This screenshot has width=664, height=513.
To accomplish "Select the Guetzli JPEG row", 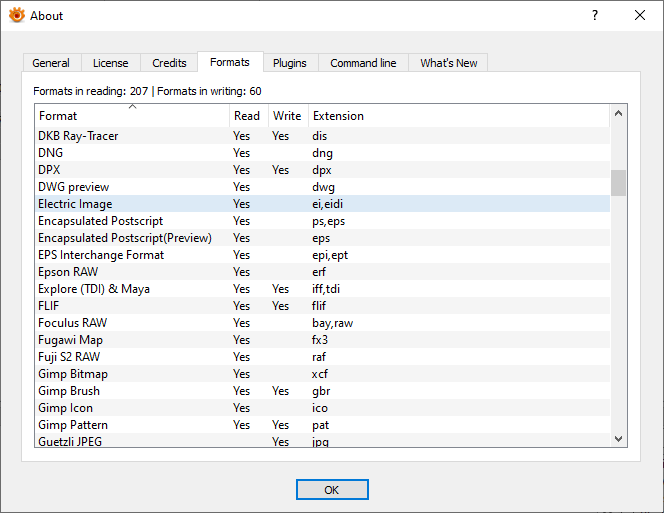I will coord(323,441).
